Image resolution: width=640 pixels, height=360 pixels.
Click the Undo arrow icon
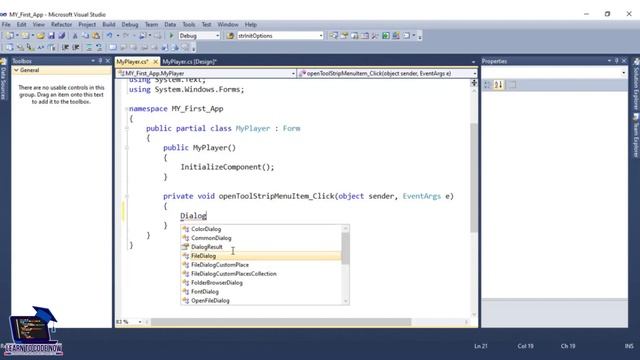(x=109, y=36)
